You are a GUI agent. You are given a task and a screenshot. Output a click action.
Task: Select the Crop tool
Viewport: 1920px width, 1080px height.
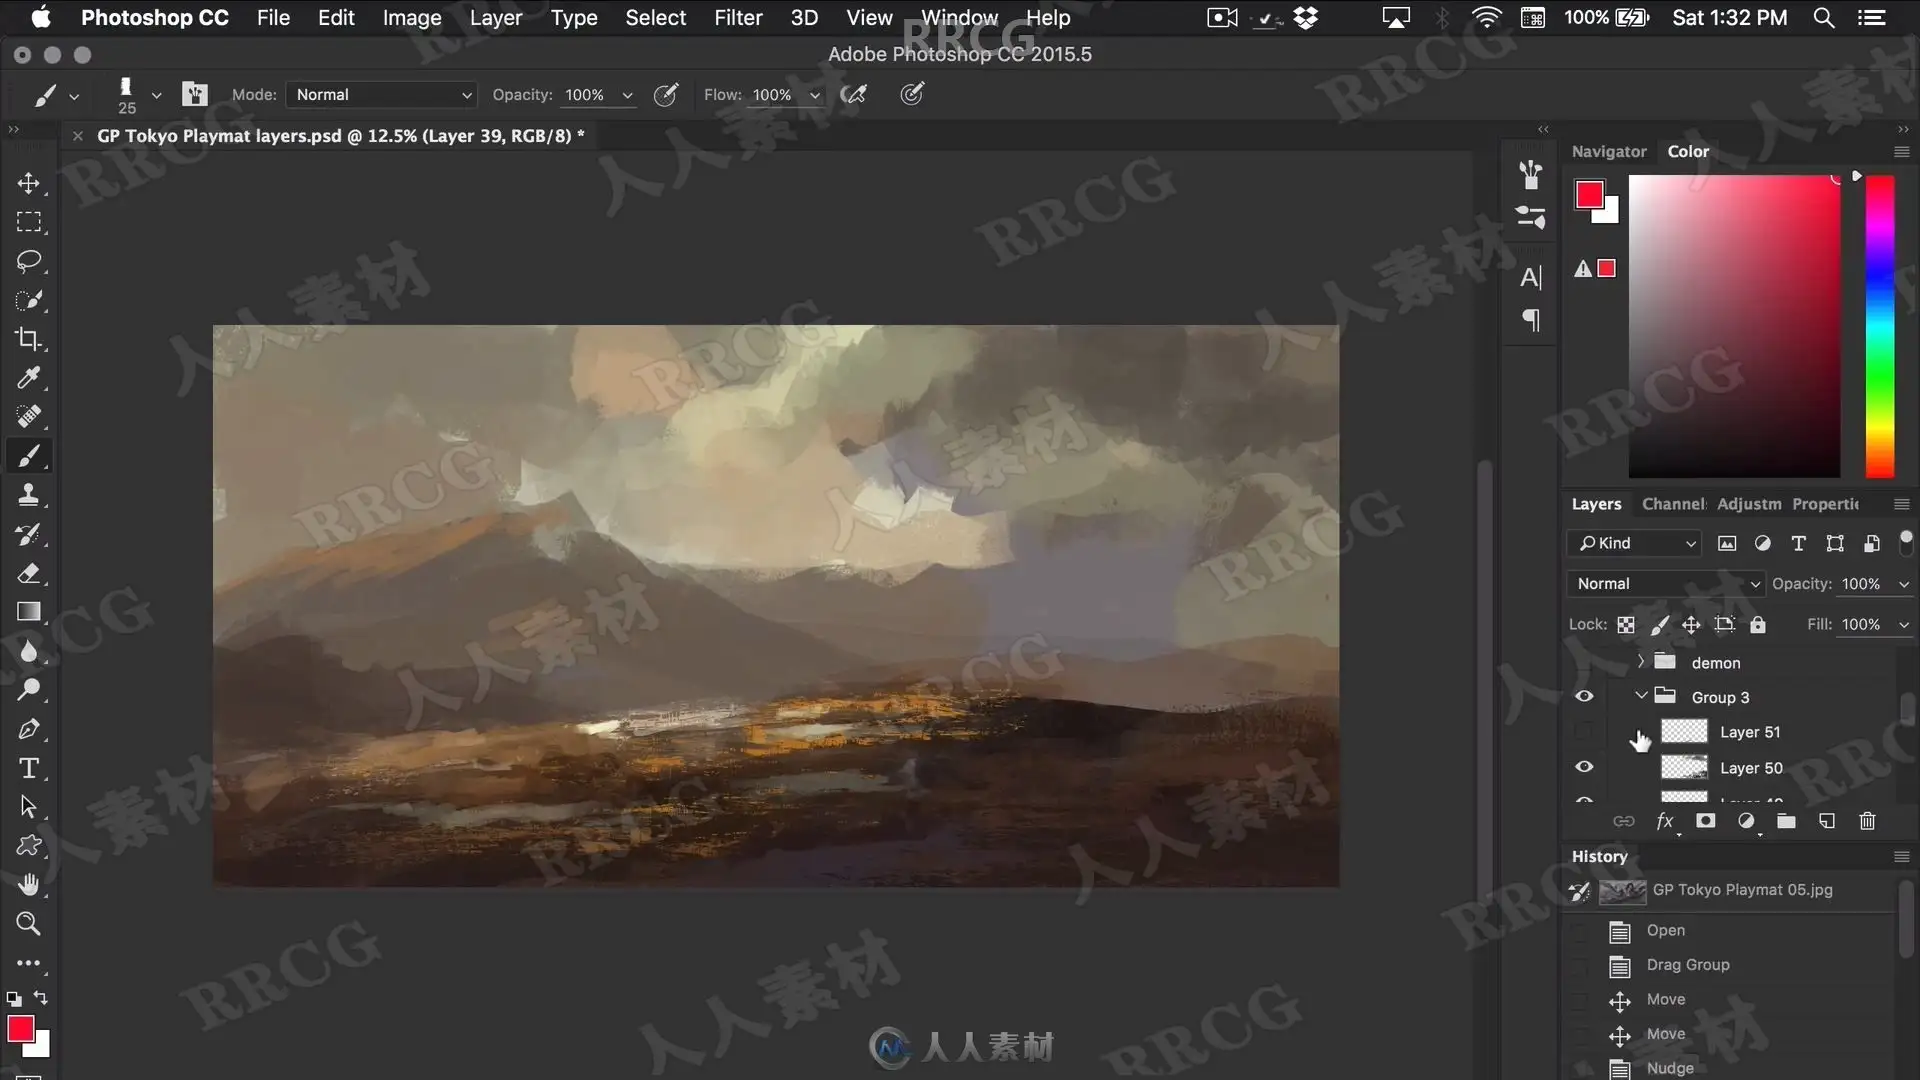click(28, 339)
